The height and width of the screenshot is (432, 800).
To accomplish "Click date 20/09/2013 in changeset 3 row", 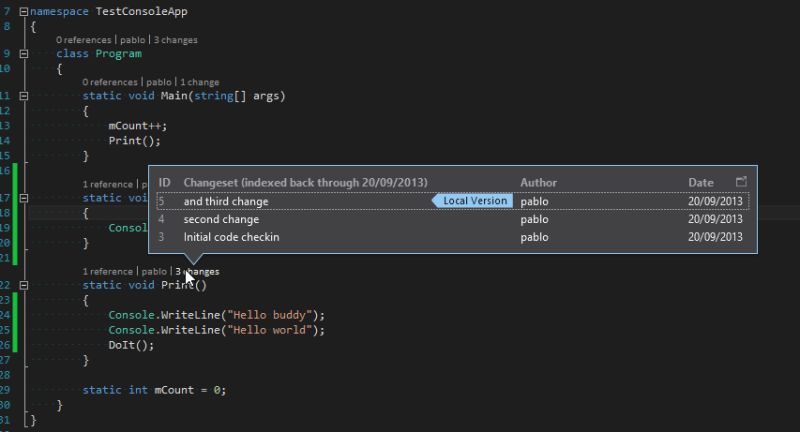I will coord(715,237).
